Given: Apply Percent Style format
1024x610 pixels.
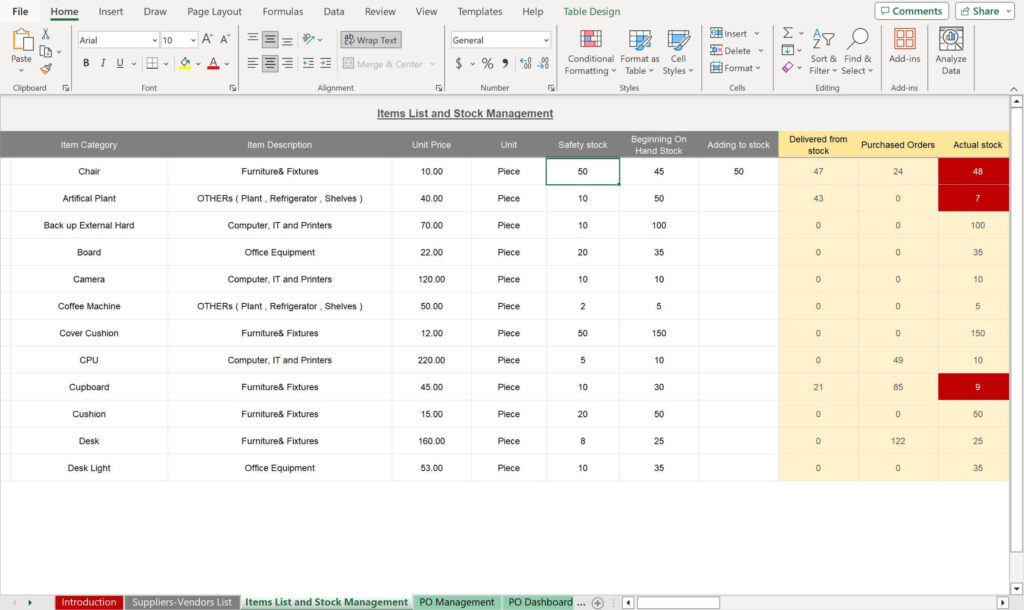Looking at the screenshot, I should tap(487, 63).
